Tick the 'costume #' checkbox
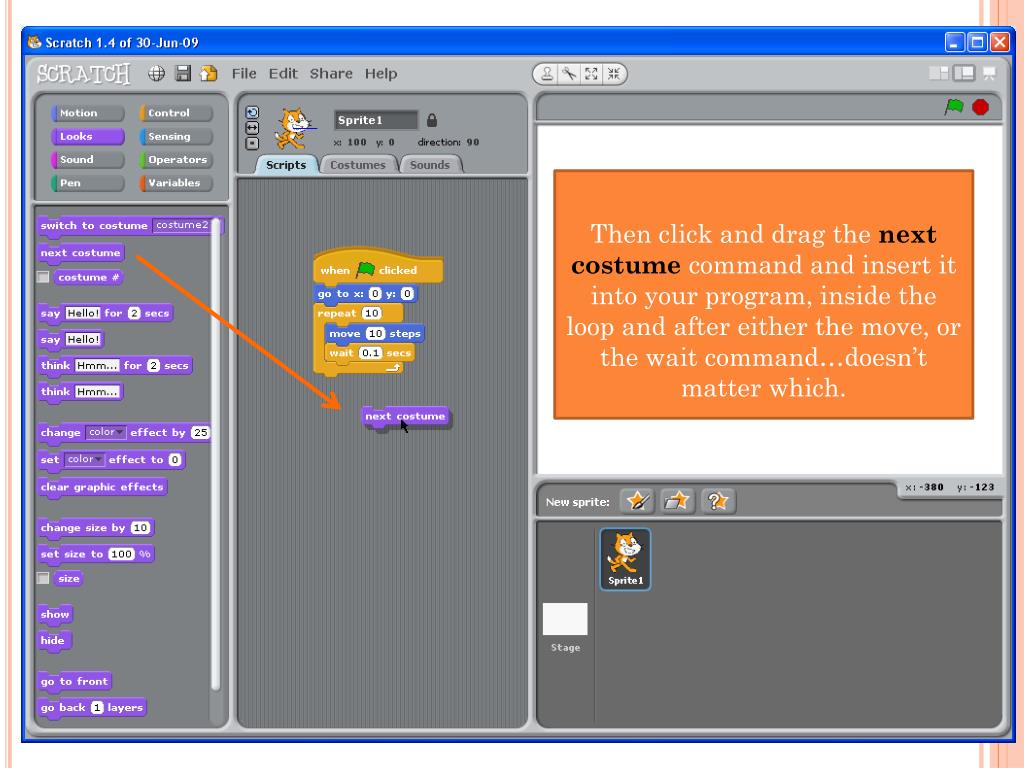This screenshot has width=1024, height=768. click(x=43, y=278)
